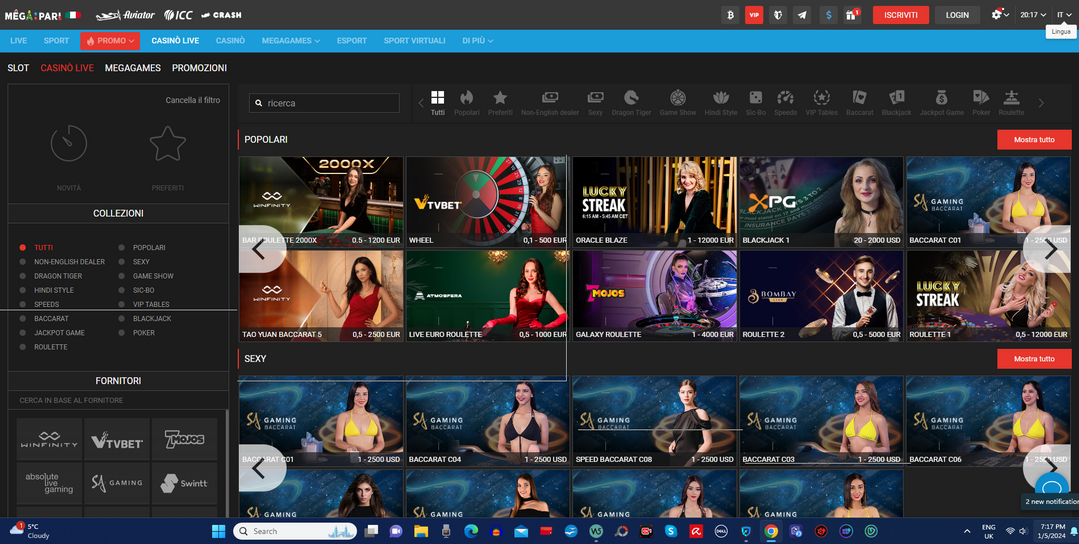Filter by the TVBET provider tile
Screen dimensions: 1079x544
(x=117, y=439)
